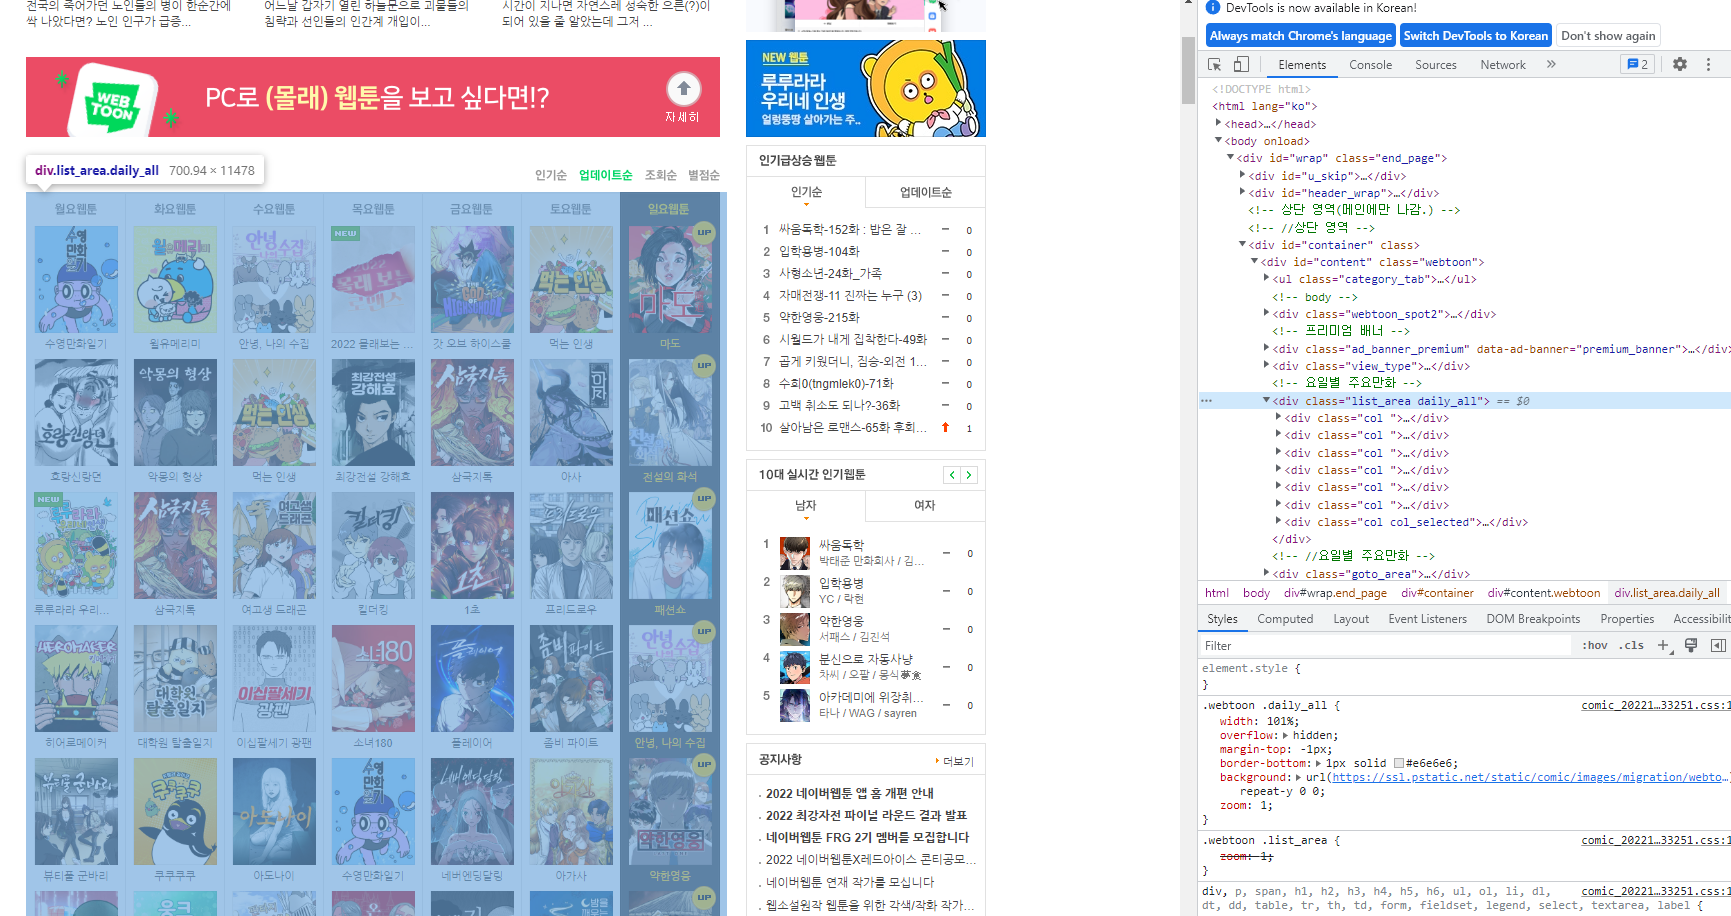Click Switch DevTools to Korean button
Image resolution: width=1731 pixels, height=916 pixels.
(x=1475, y=35)
